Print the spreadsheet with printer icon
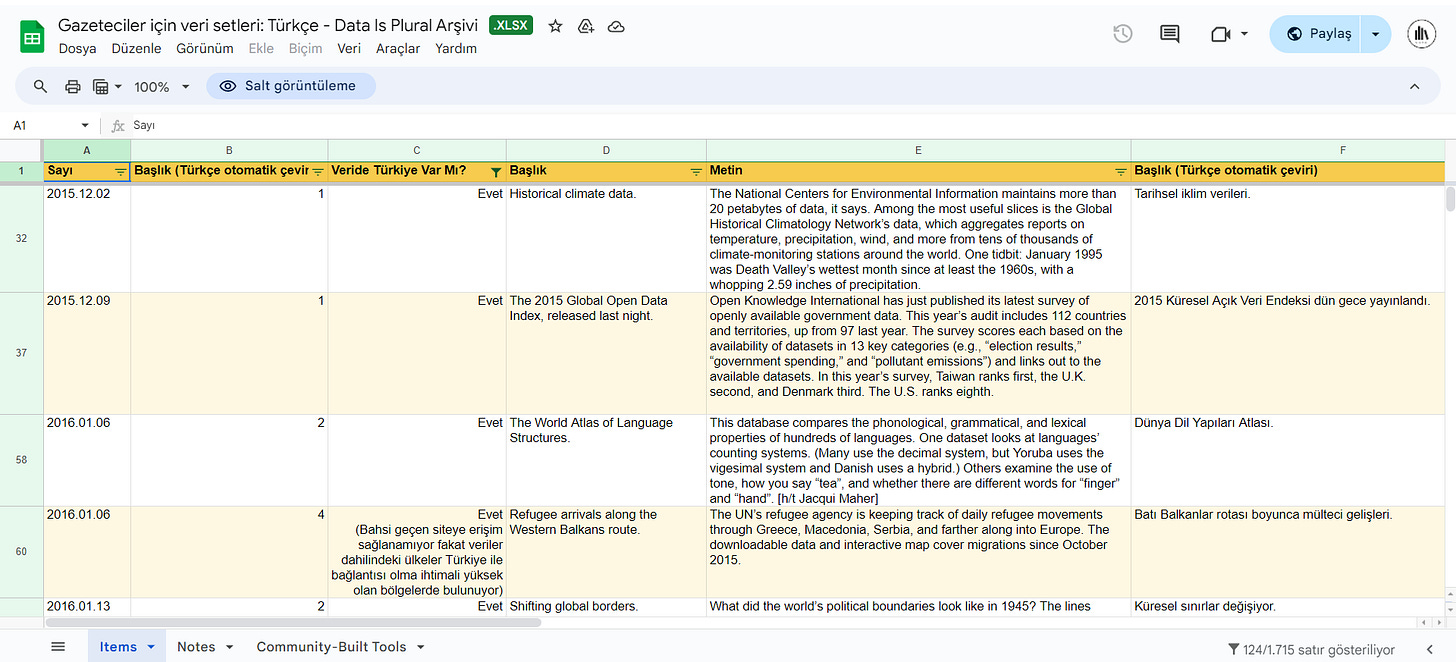 [x=72, y=87]
